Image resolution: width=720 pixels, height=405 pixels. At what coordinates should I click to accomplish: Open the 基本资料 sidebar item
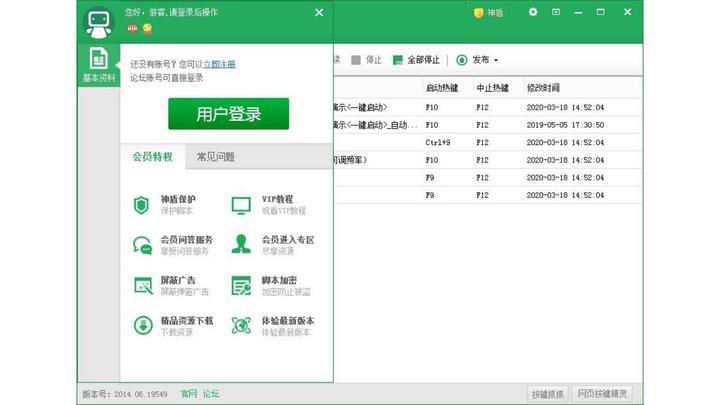click(99, 65)
